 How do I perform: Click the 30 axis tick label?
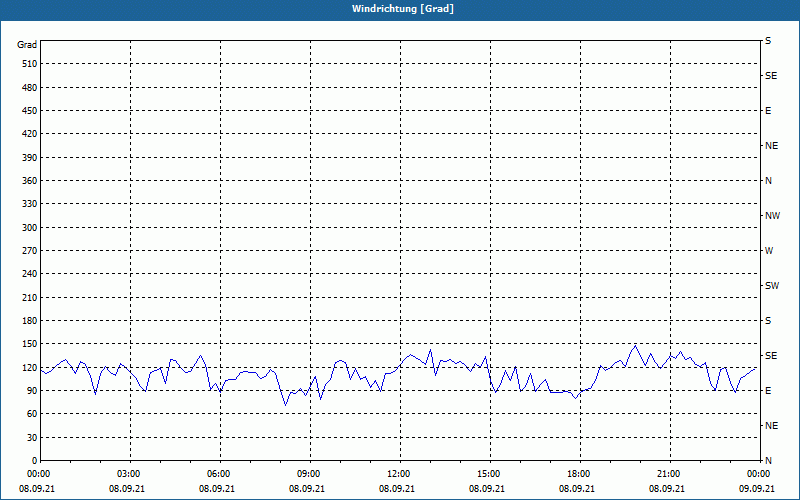coord(32,437)
